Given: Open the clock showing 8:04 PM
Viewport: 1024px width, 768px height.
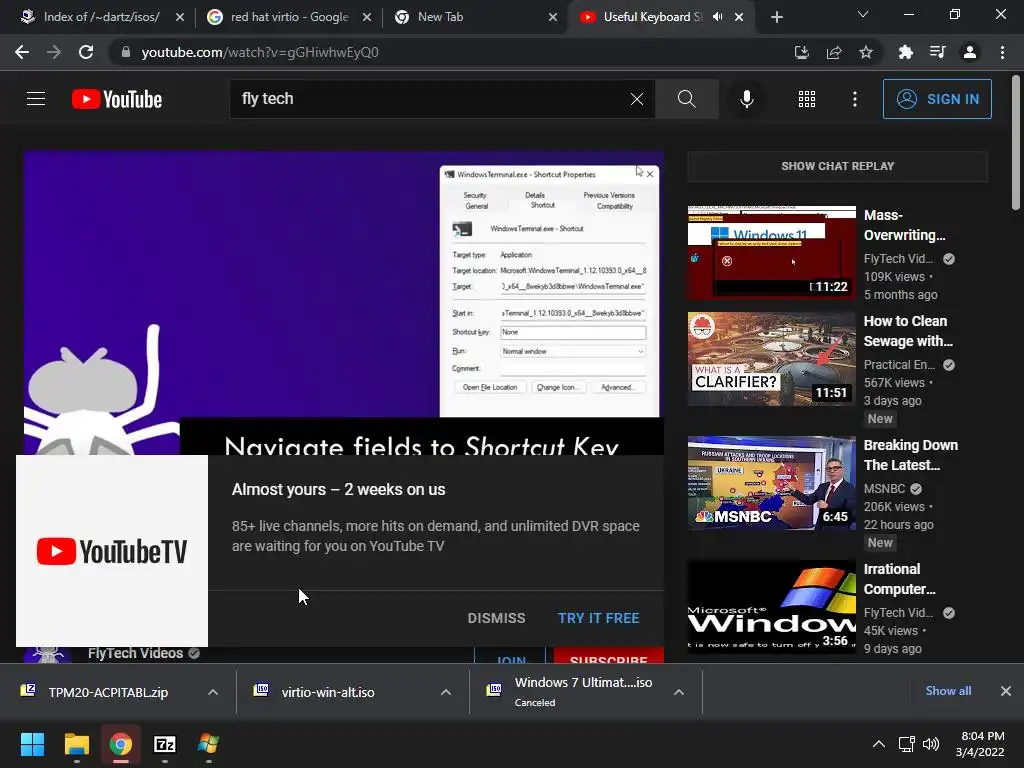Looking at the screenshot, I should coord(980,744).
